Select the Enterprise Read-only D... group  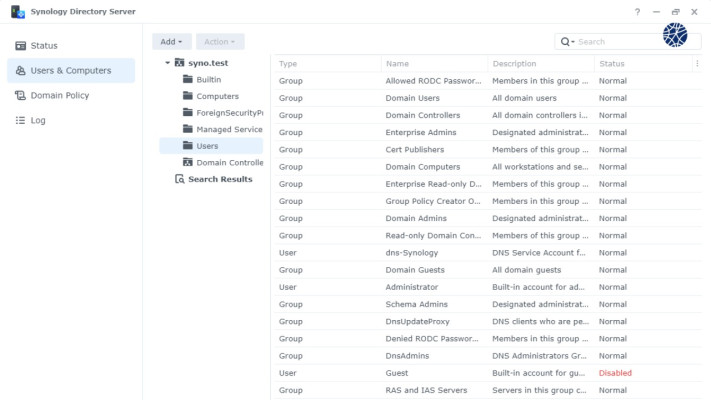tap(488, 185)
